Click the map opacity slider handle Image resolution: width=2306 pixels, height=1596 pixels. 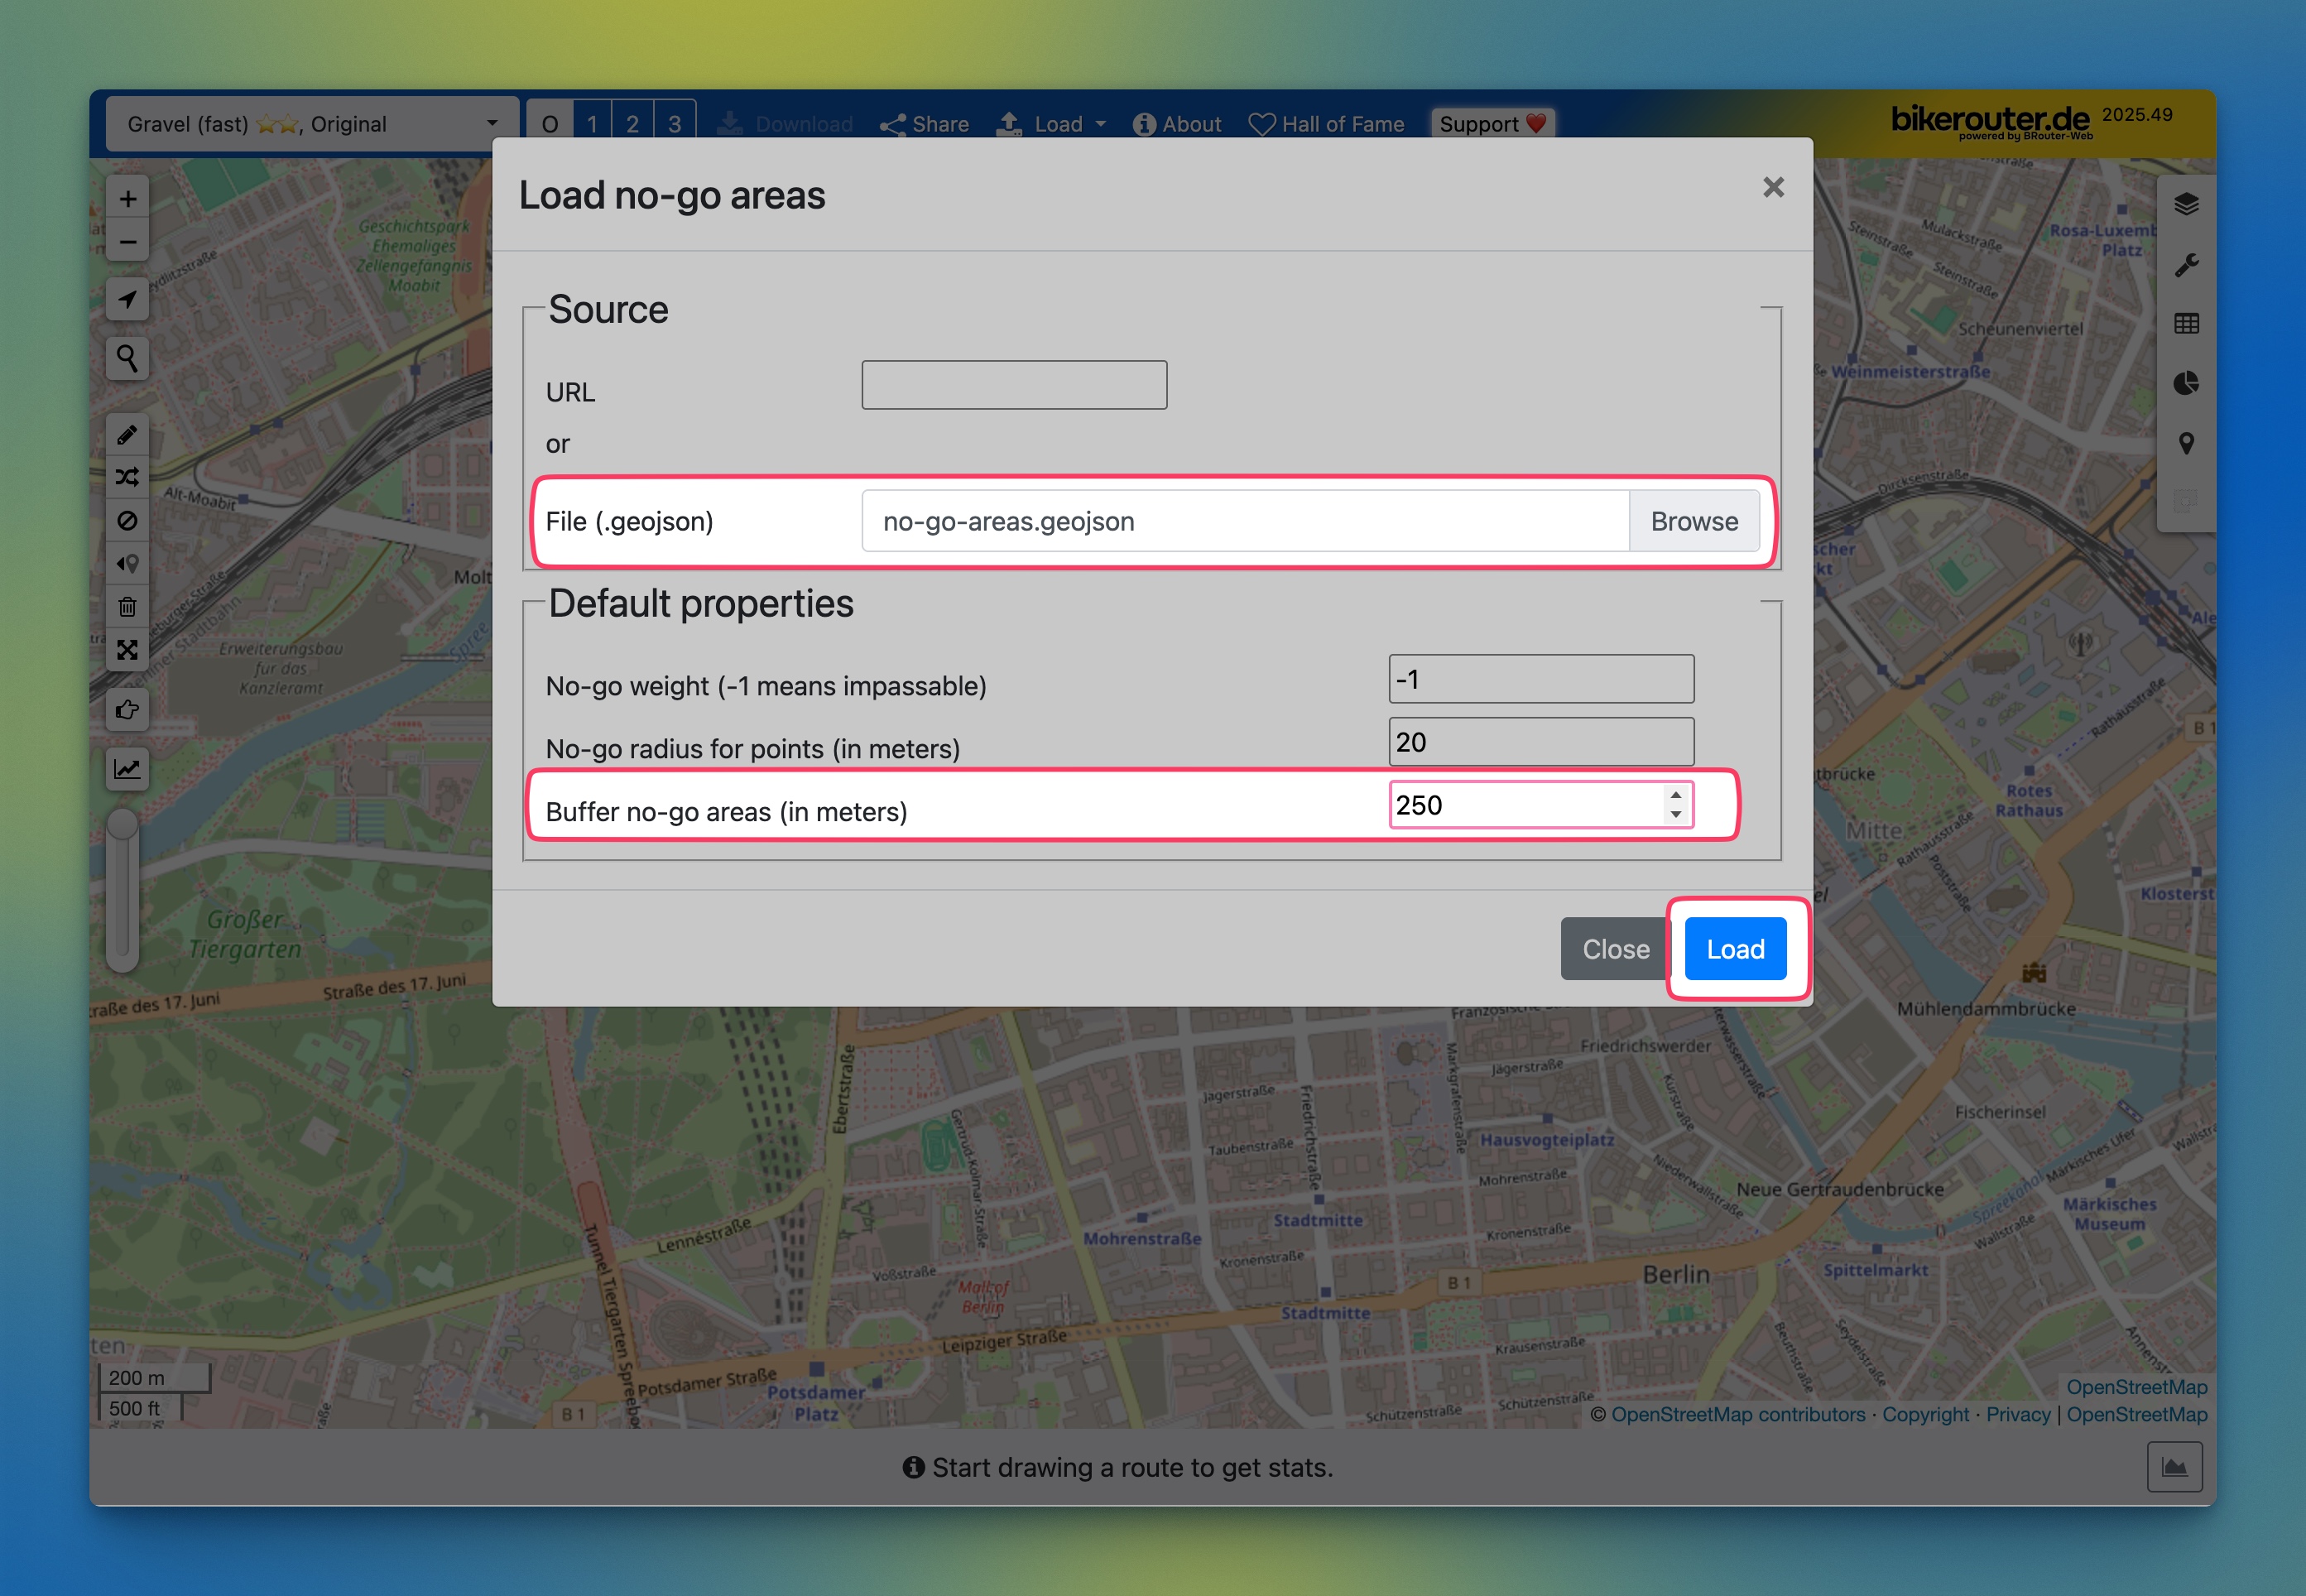(x=123, y=825)
